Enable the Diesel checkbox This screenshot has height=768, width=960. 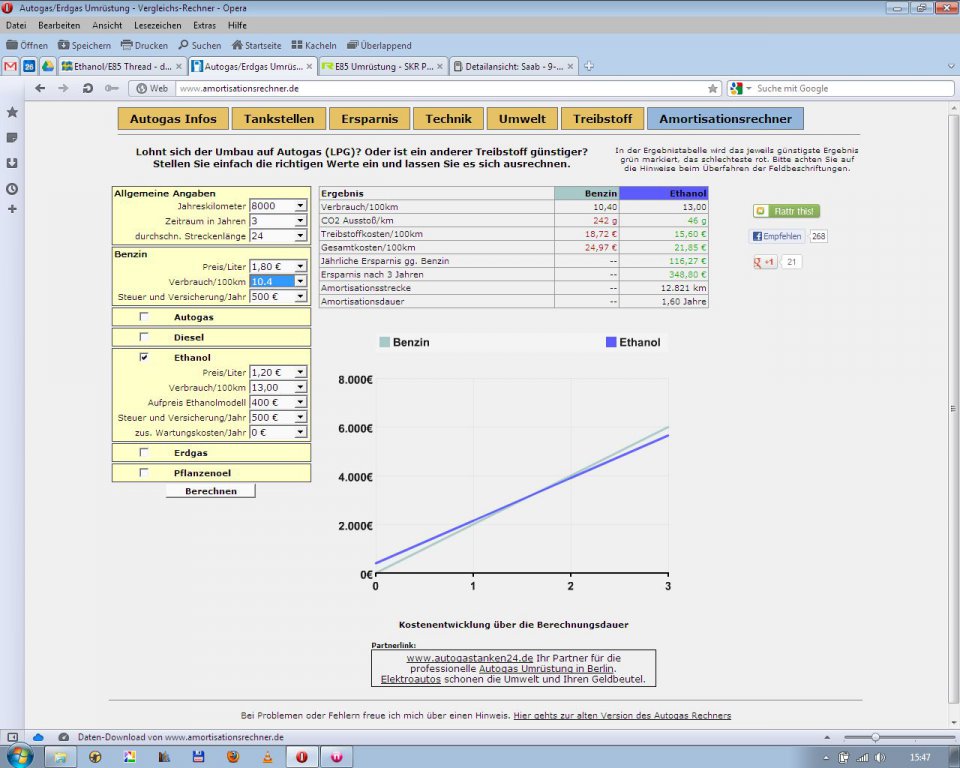144,337
